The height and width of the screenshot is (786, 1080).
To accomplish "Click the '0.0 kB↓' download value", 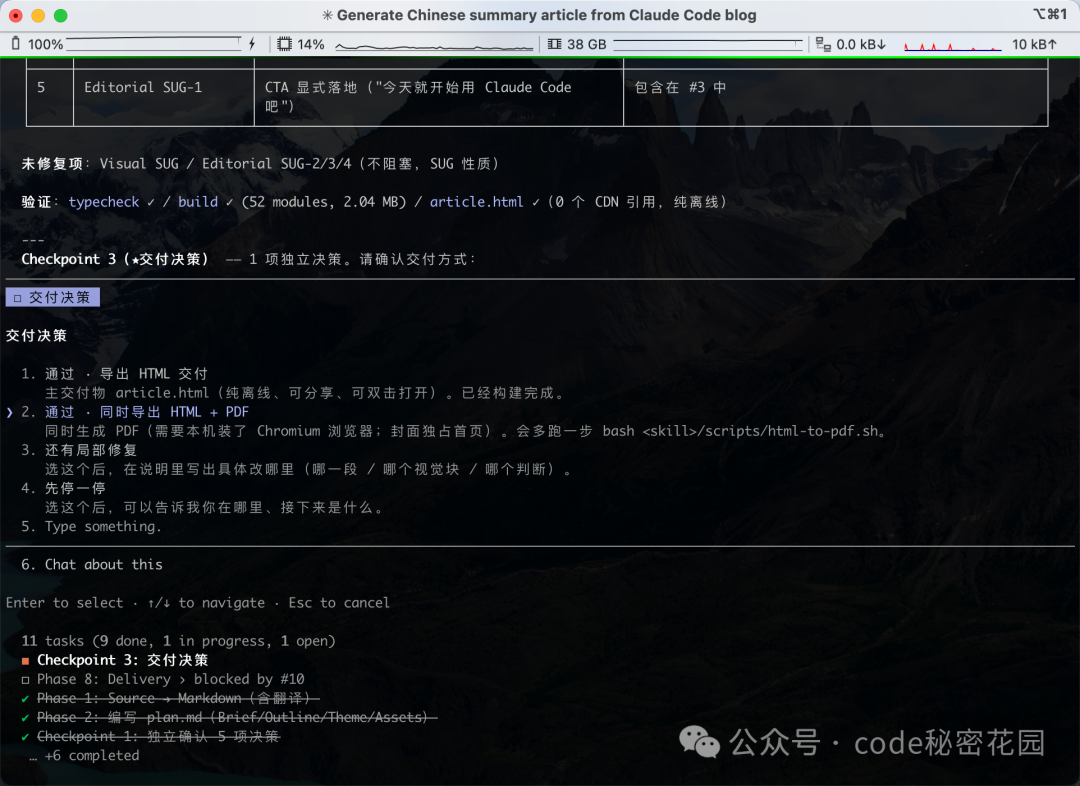I will click(861, 44).
